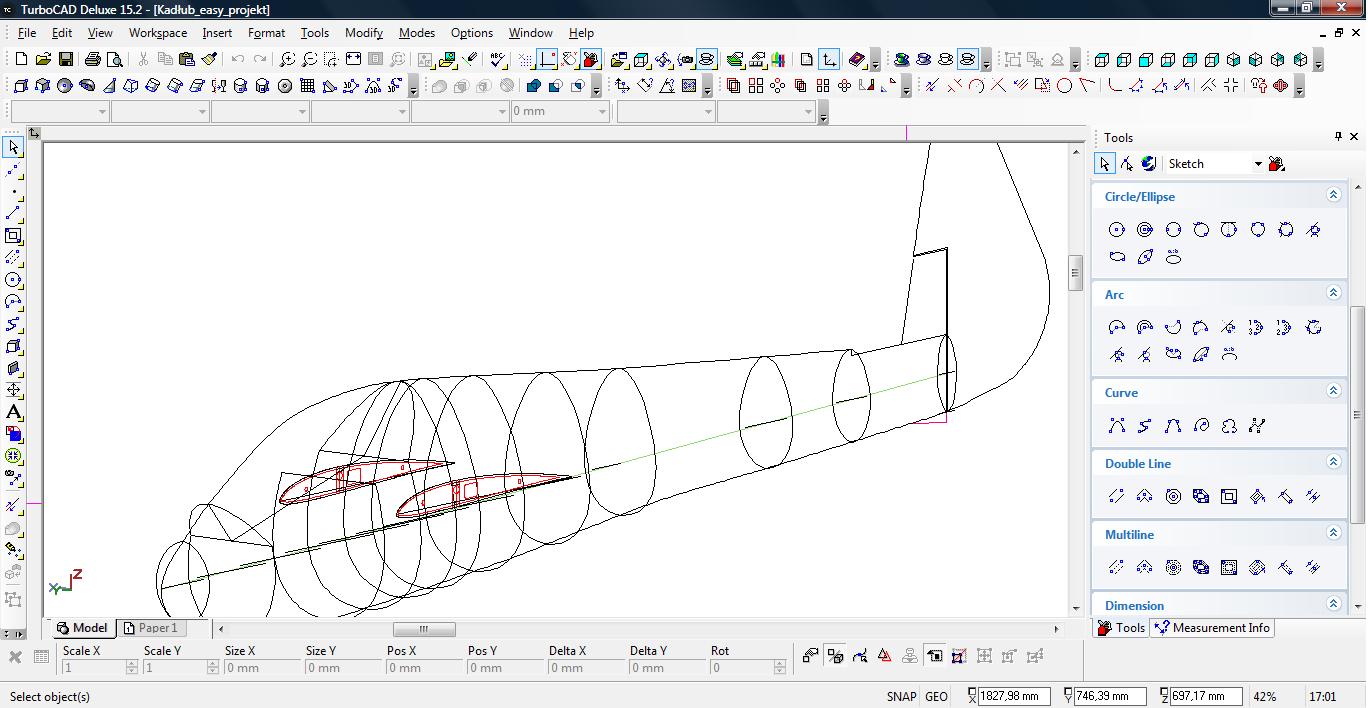1368x708 pixels.
Task: Toggle SNAP mode in status bar
Action: [x=900, y=696]
